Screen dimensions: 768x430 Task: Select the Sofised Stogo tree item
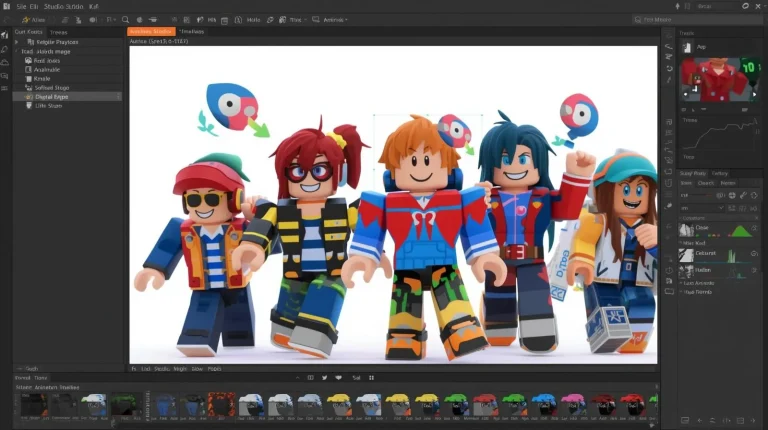51,88
